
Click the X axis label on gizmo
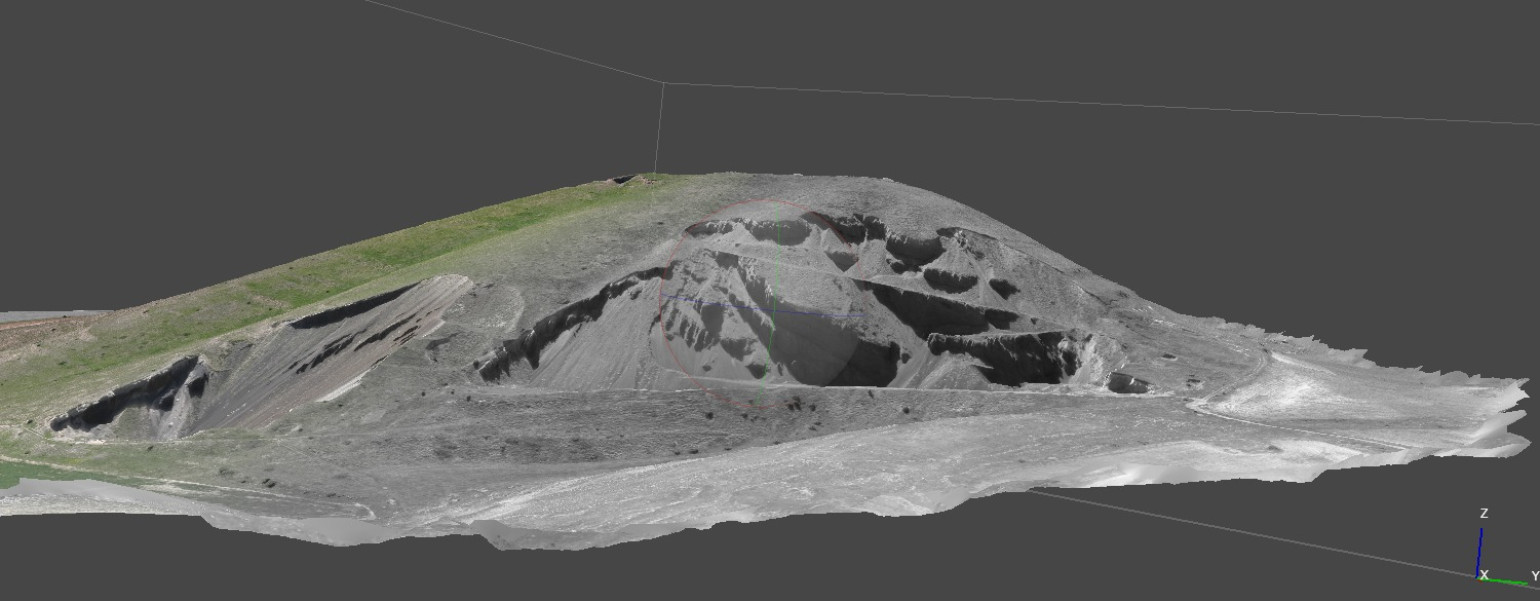(1484, 575)
